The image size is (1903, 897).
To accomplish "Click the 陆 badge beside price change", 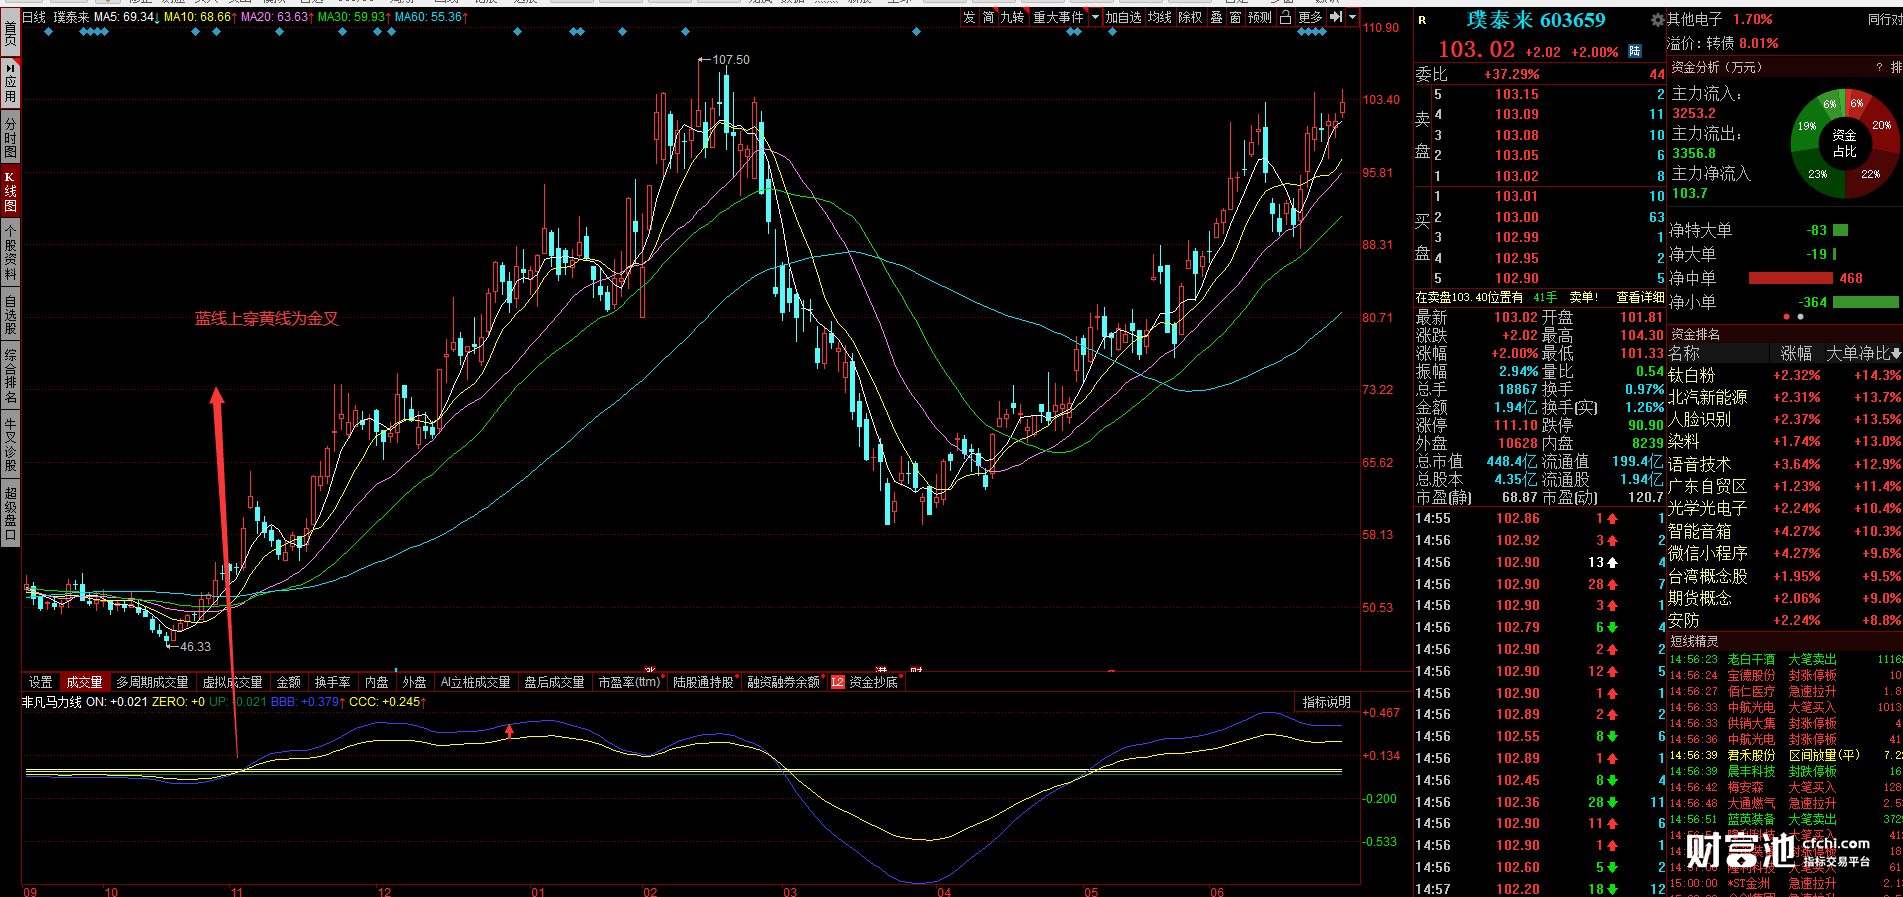I will click(1635, 51).
